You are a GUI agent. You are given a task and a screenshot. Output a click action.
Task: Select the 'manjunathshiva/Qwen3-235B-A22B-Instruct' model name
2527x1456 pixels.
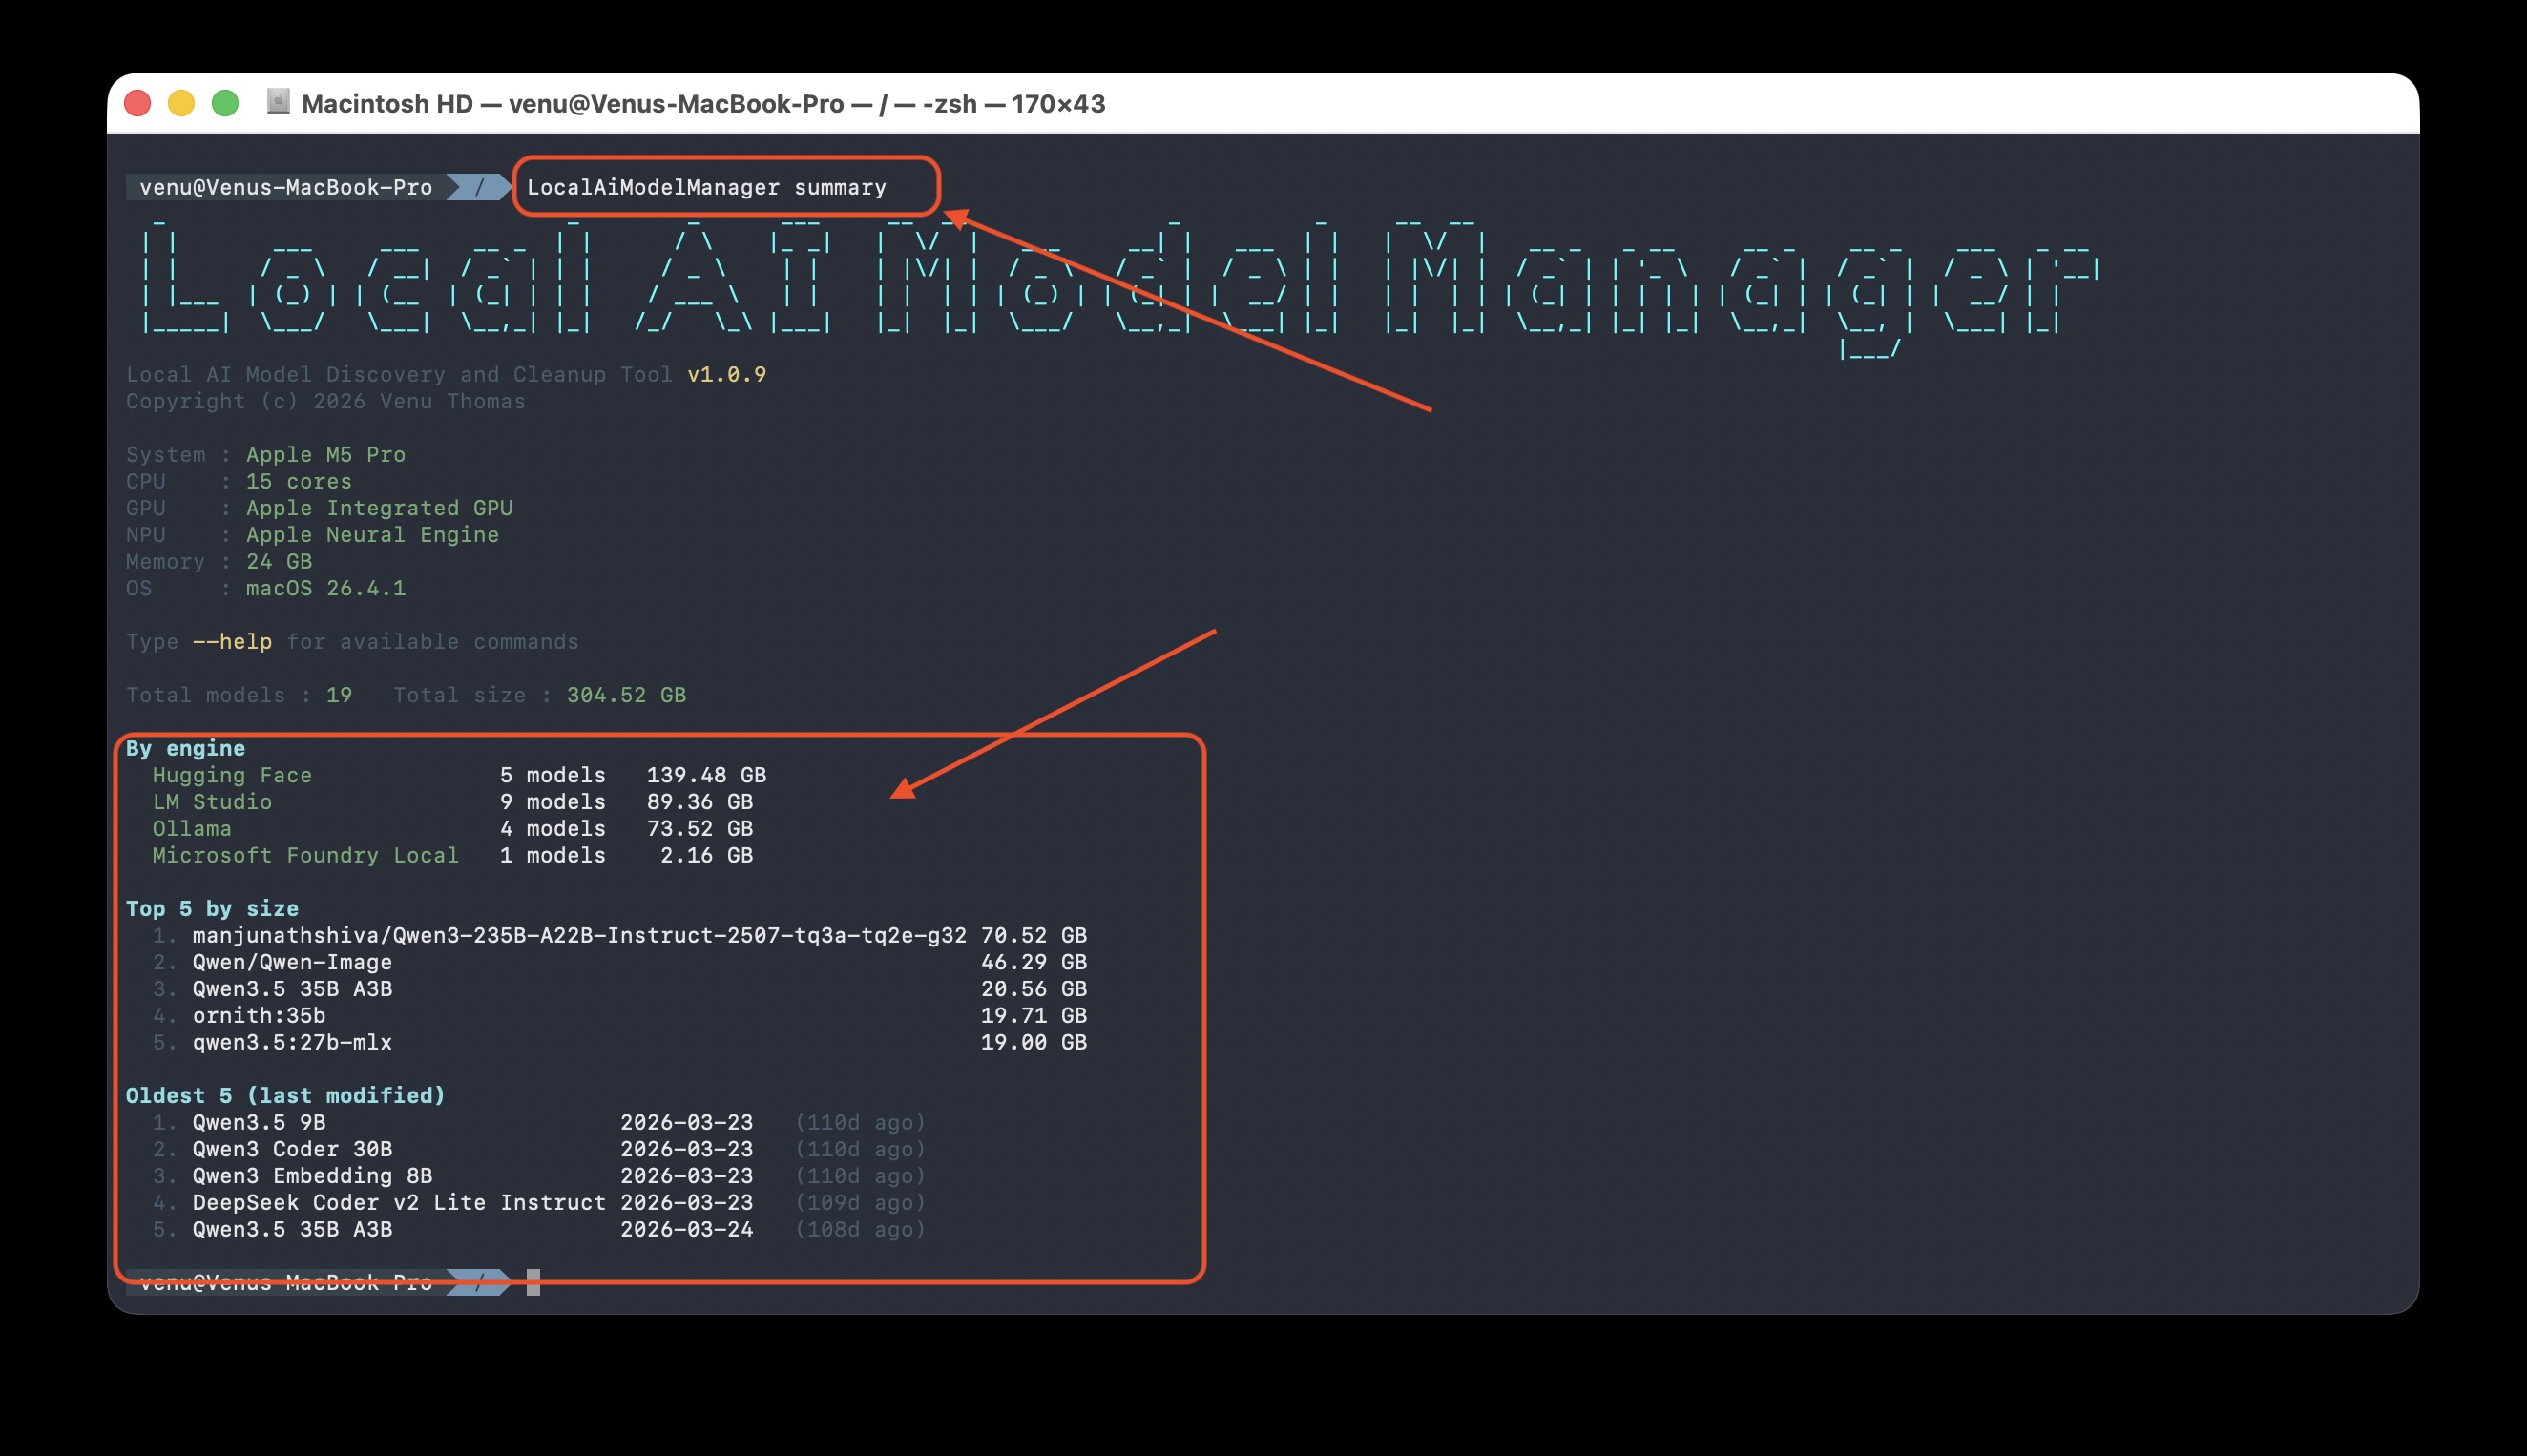(x=580, y=935)
